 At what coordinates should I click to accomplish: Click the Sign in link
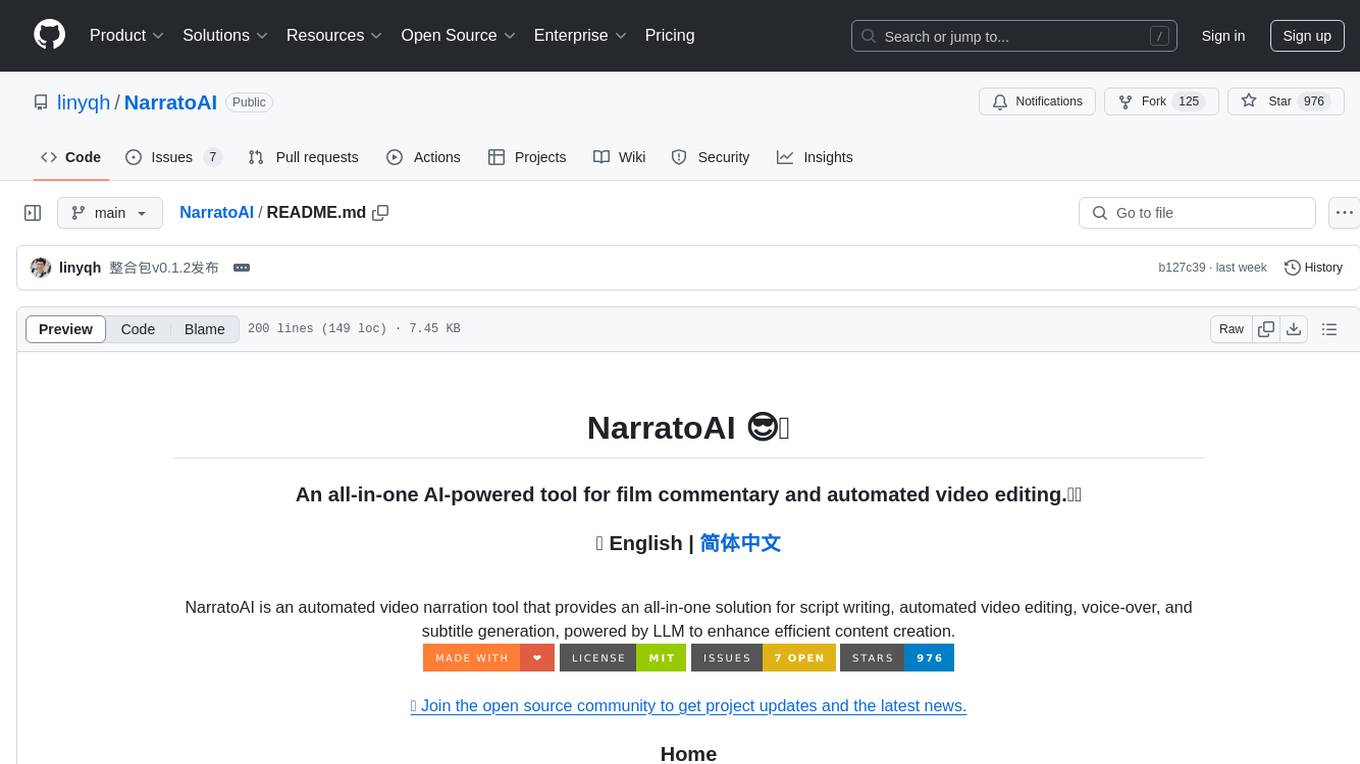point(1223,36)
